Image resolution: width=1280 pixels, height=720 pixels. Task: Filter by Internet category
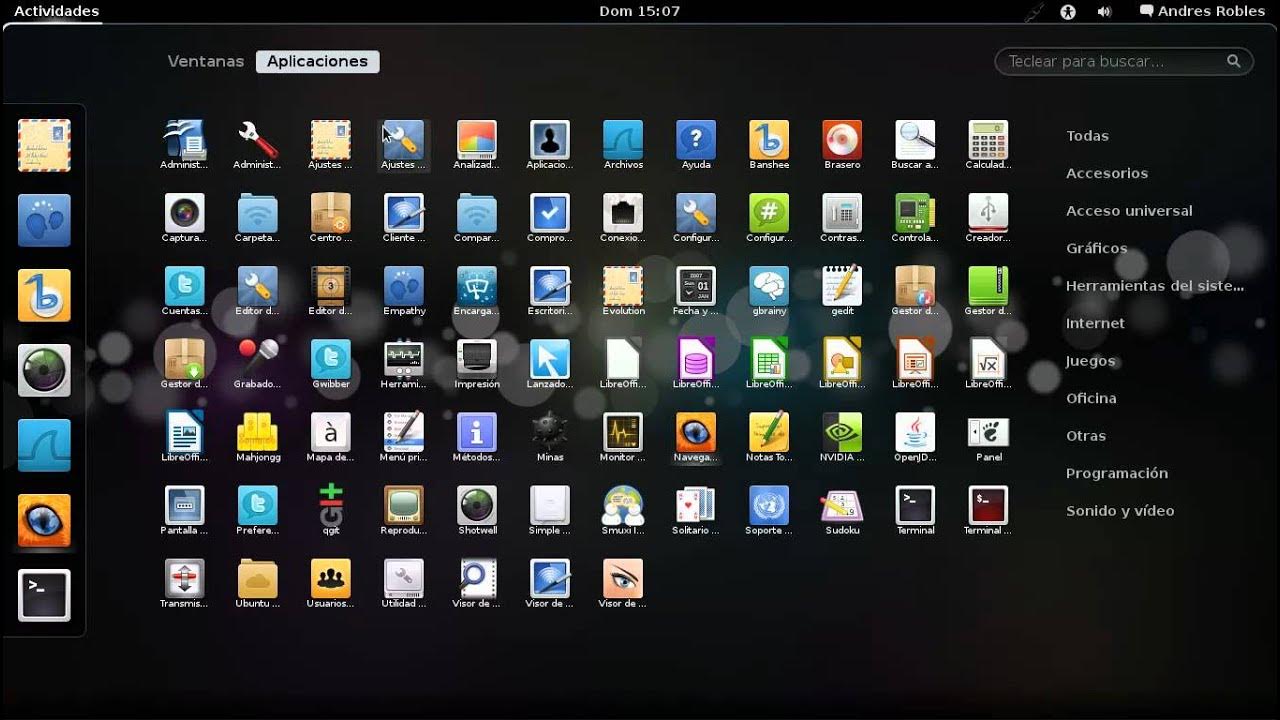click(1095, 323)
